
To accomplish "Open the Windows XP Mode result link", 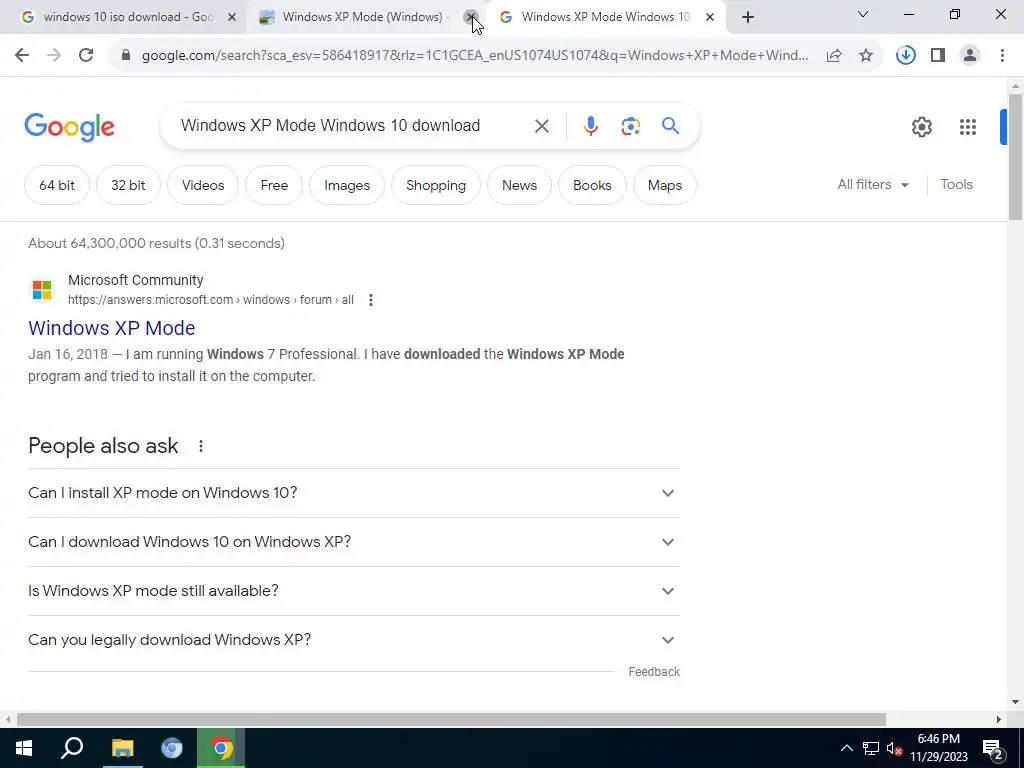I will pos(112,328).
